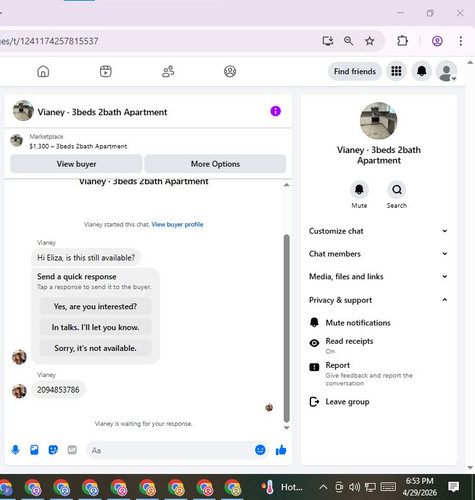
Task: Attach a photo using the image icon
Action: point(34,450)
